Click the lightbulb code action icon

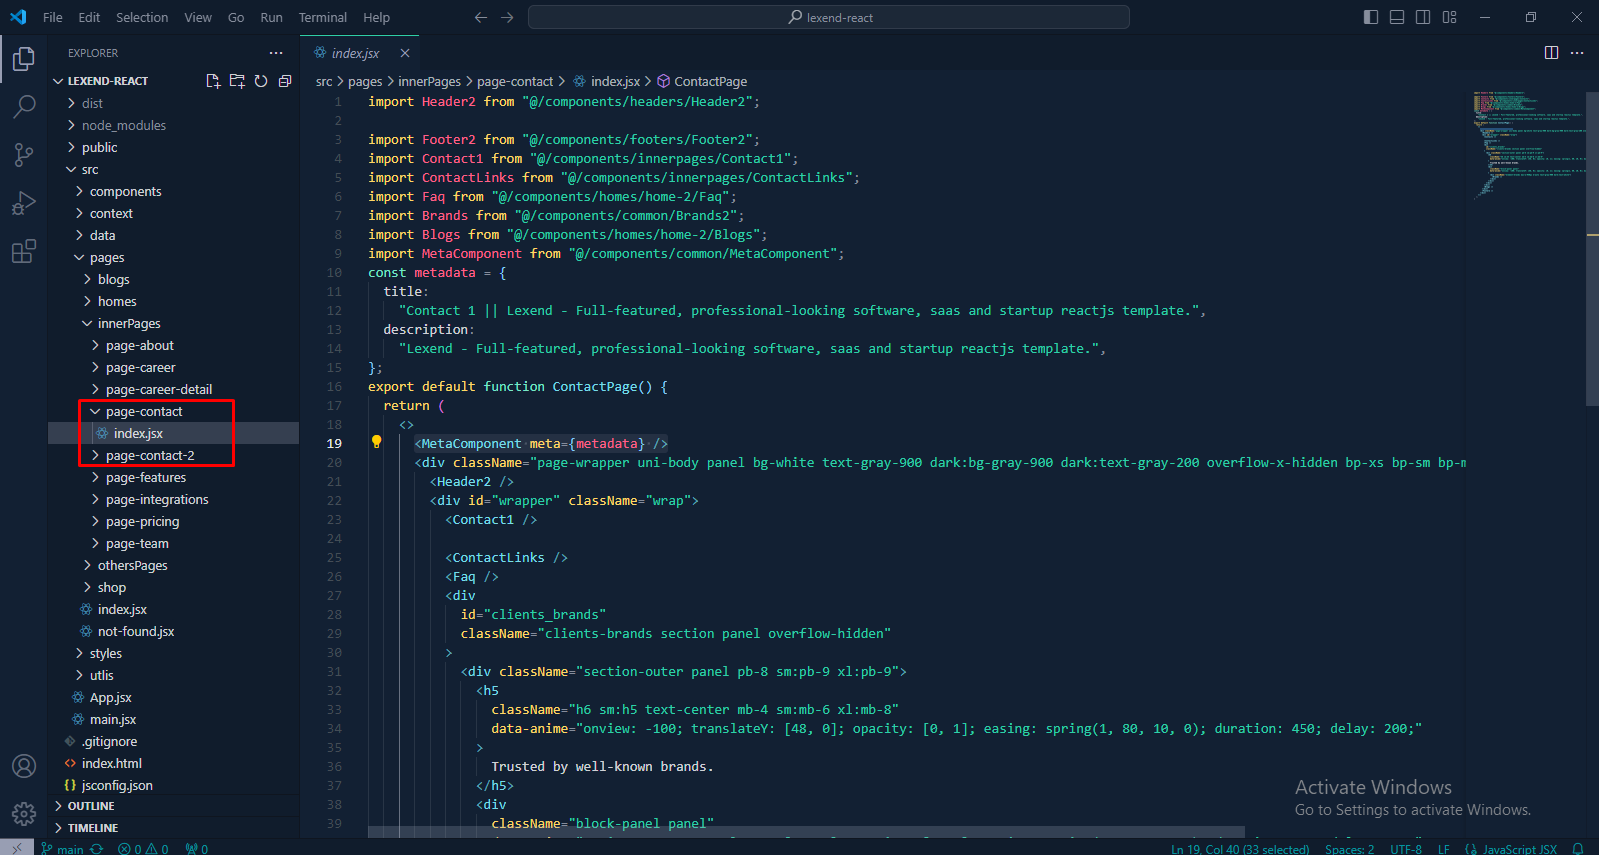tap(376, 442)
